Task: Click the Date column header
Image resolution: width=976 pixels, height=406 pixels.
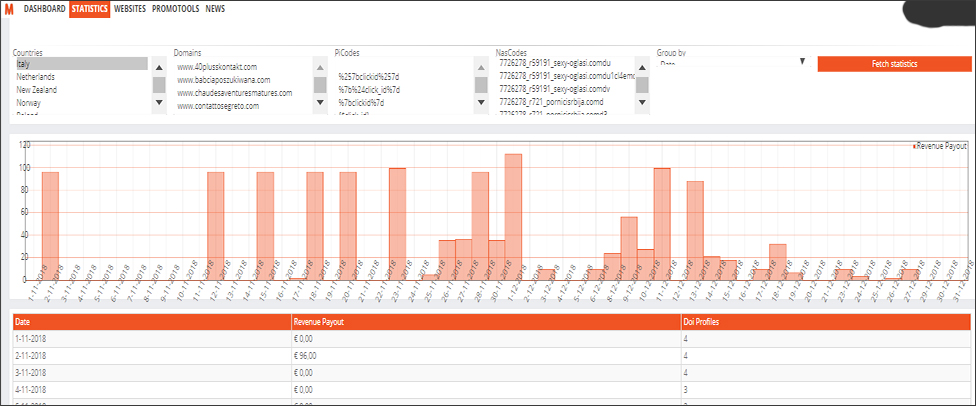Action: (x=152, y=322)
